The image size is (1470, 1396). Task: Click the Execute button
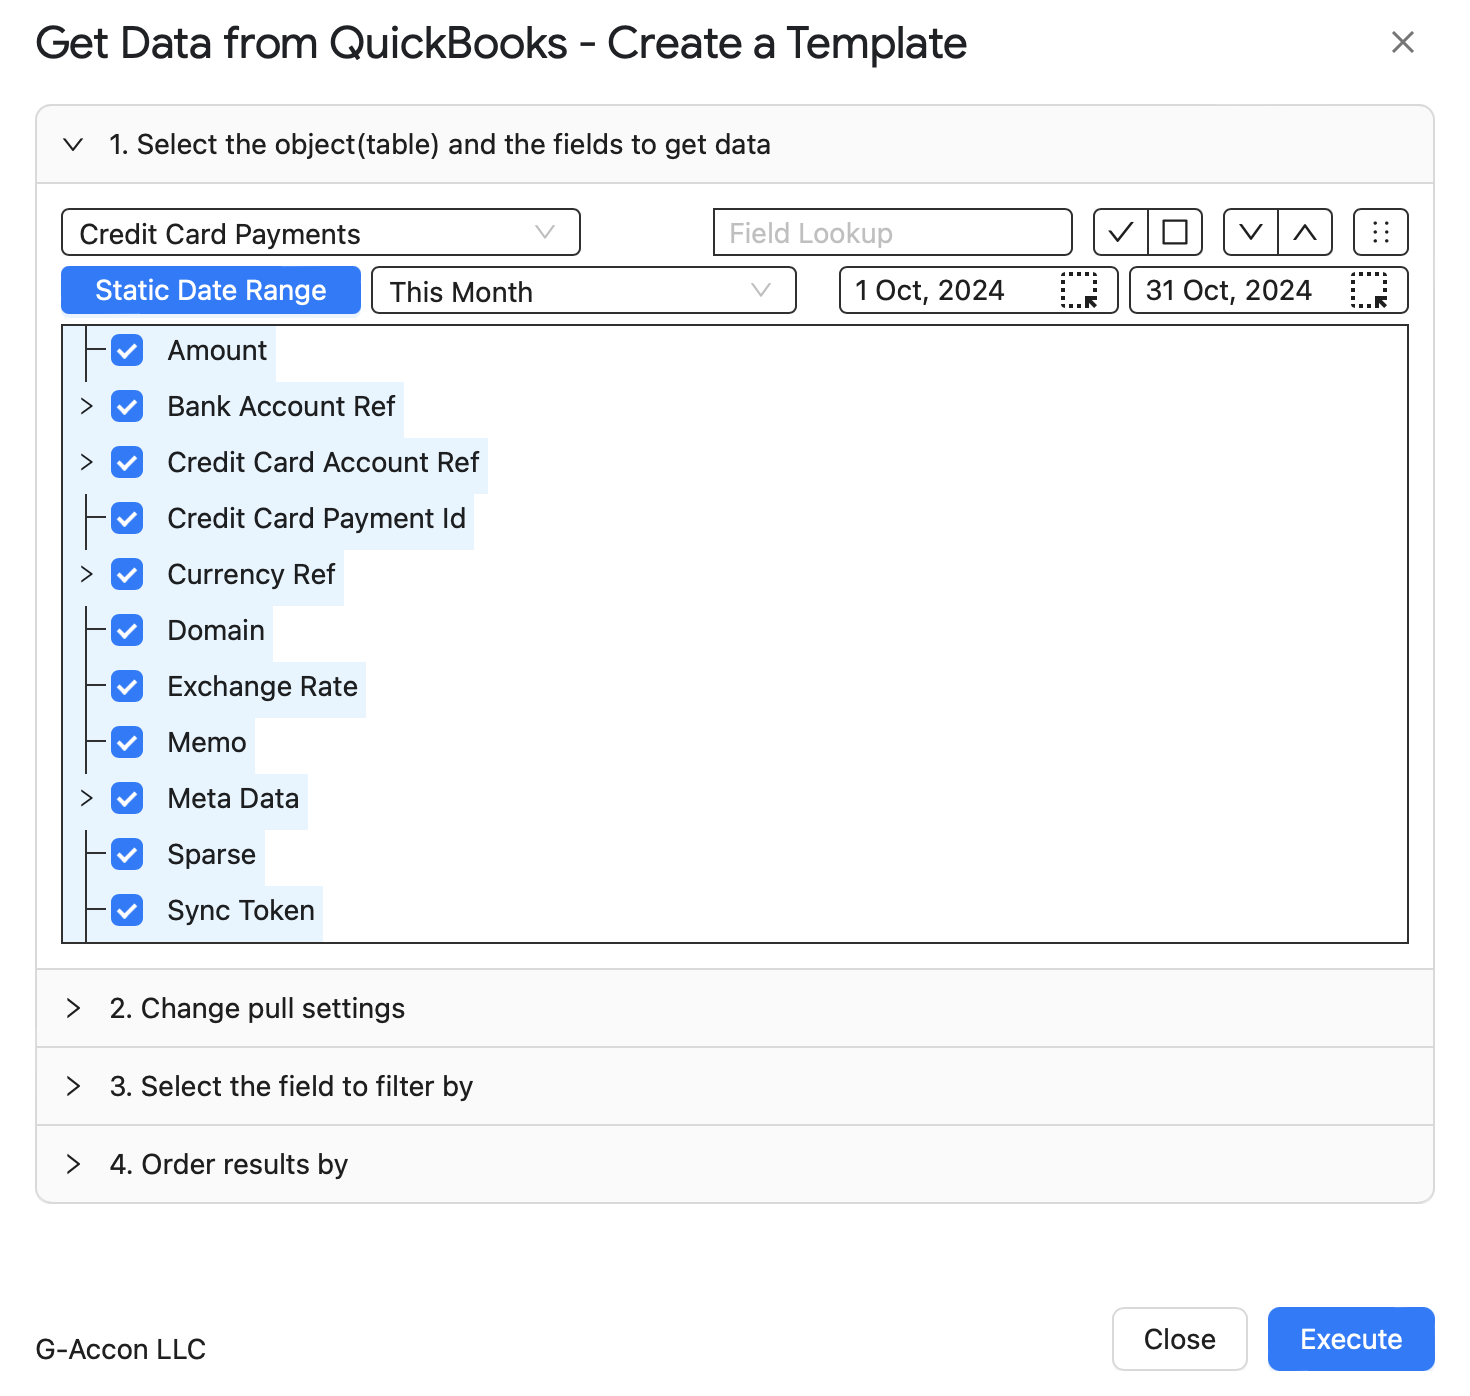(x=1350, y=1339)
